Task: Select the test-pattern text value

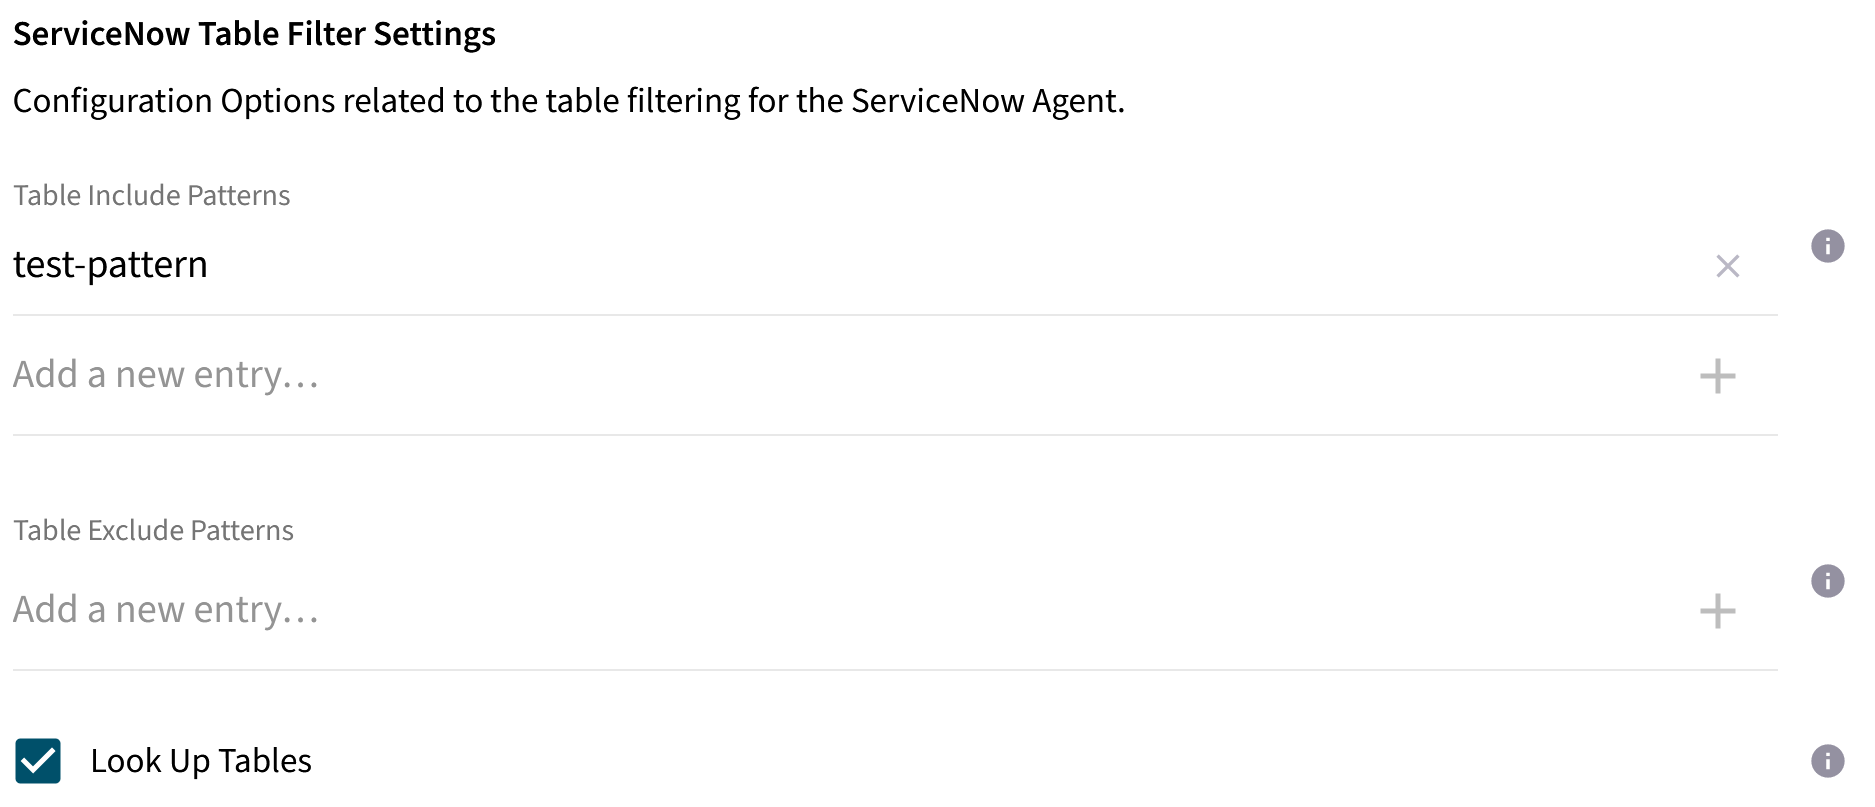Action: pyautogui.click(x=110, y=264)
